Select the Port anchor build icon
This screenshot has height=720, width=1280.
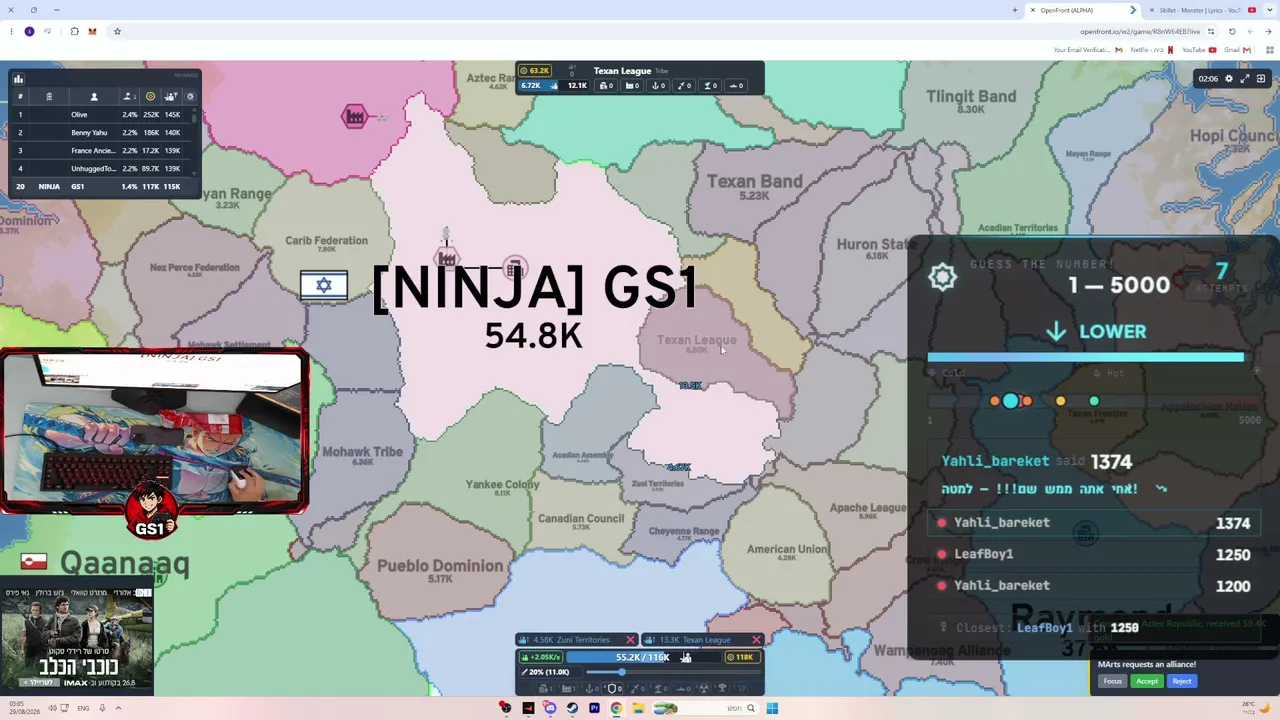pos(589,688)
